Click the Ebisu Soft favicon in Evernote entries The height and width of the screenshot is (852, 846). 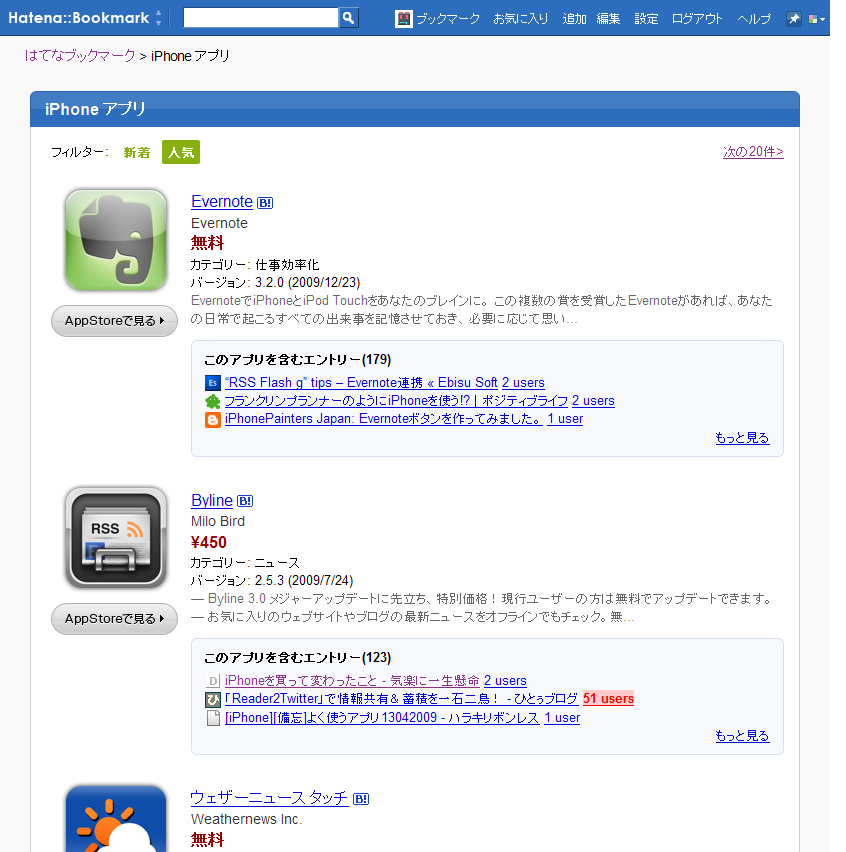pyautogui.click(x=212, y=383)
